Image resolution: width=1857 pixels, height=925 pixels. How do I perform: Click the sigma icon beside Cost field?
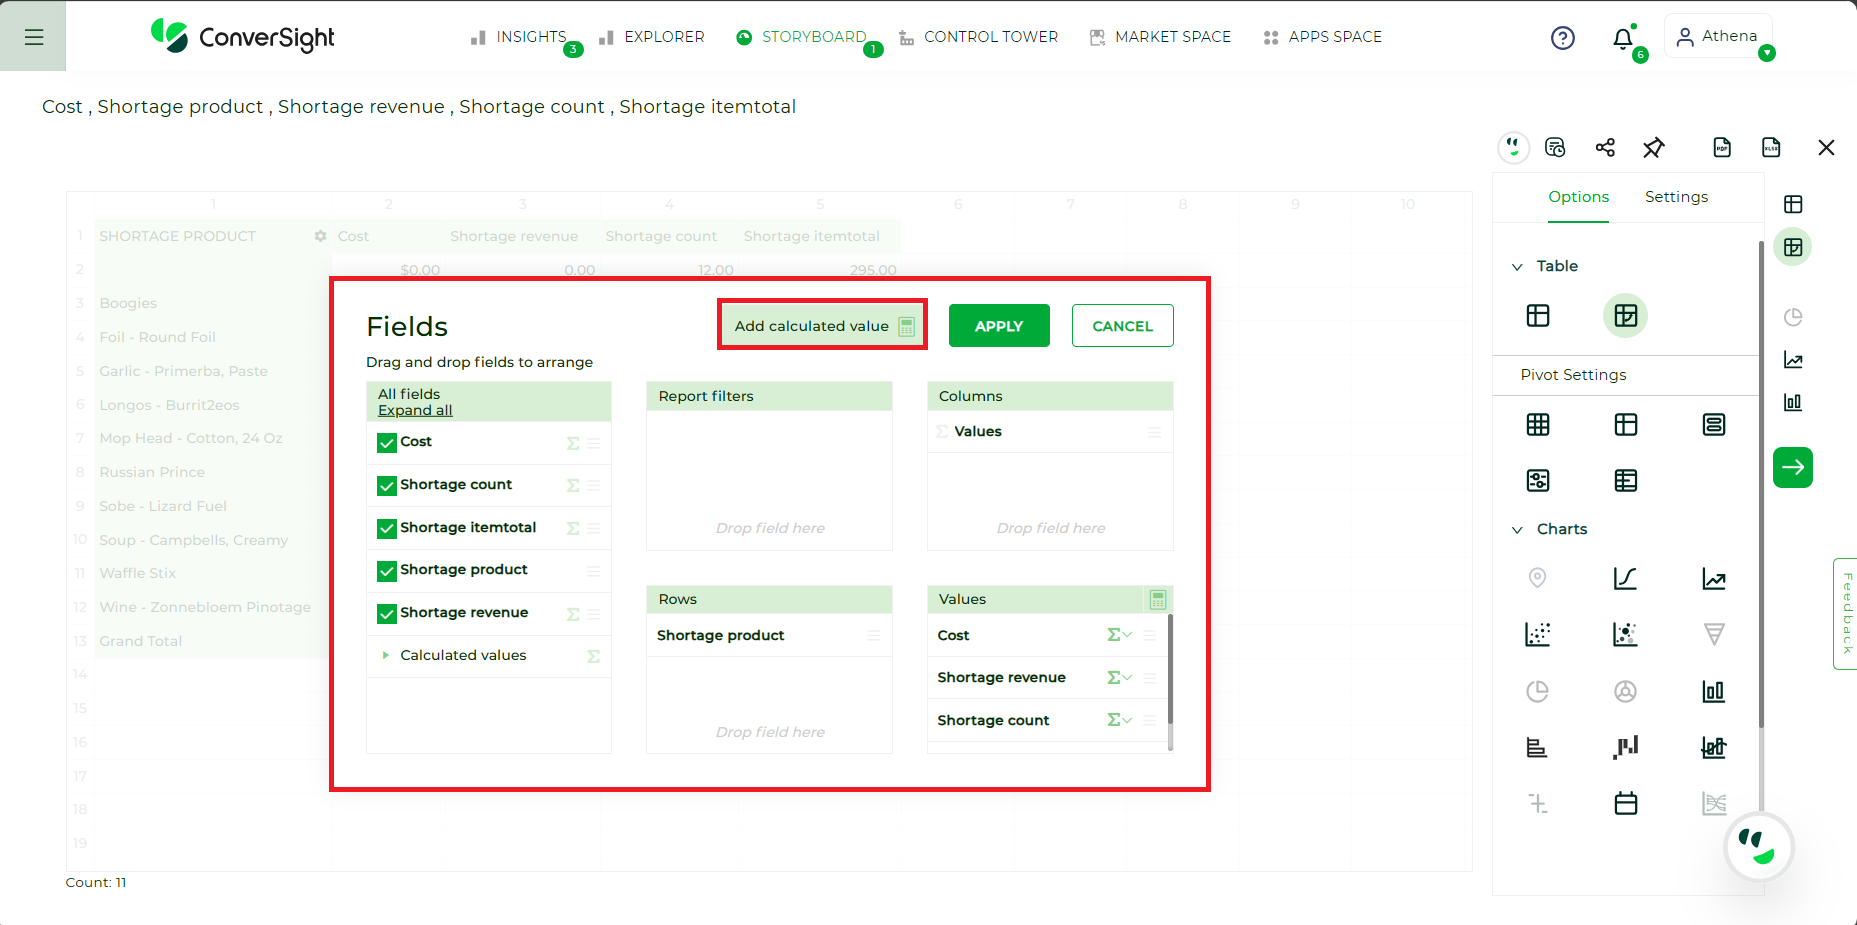click(573, 443)
